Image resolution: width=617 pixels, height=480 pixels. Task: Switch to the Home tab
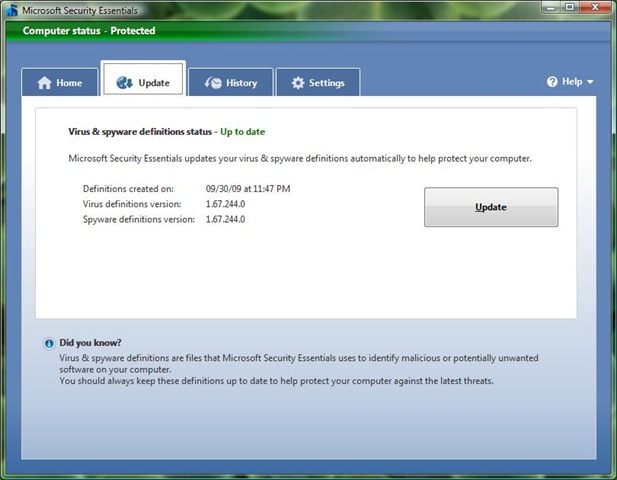60,82
